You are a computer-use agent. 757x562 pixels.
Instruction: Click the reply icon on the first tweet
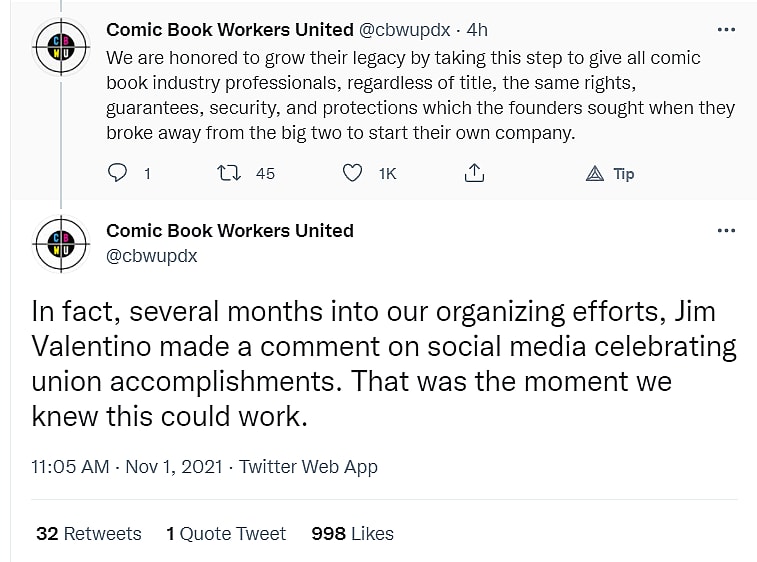click(x=118, y=173)
